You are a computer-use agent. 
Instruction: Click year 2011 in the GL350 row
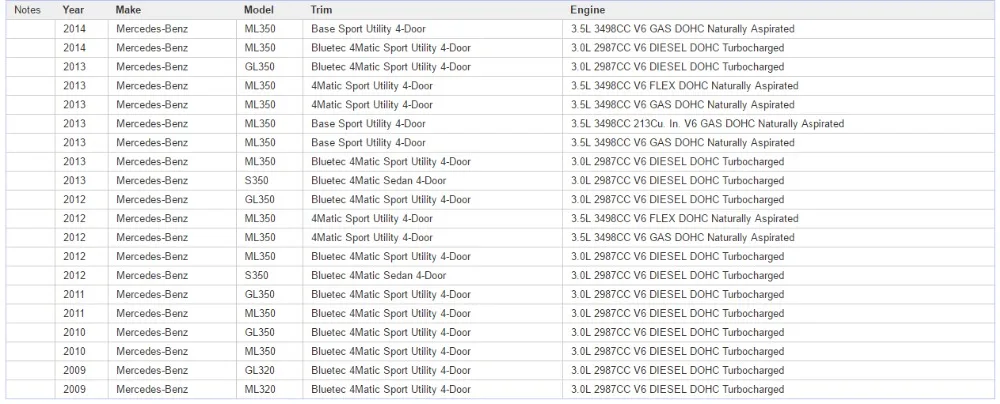point(74,295)
